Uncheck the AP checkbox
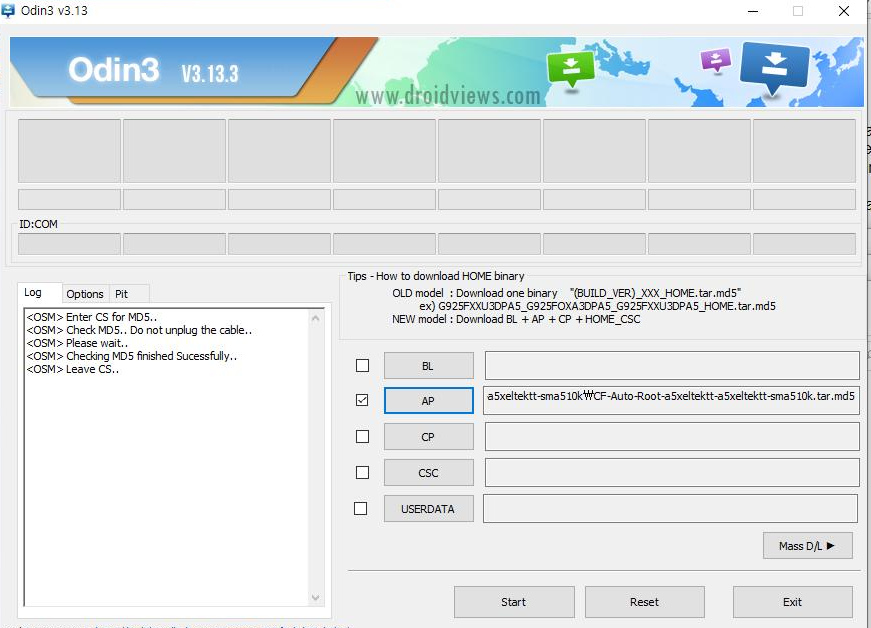 362,400
